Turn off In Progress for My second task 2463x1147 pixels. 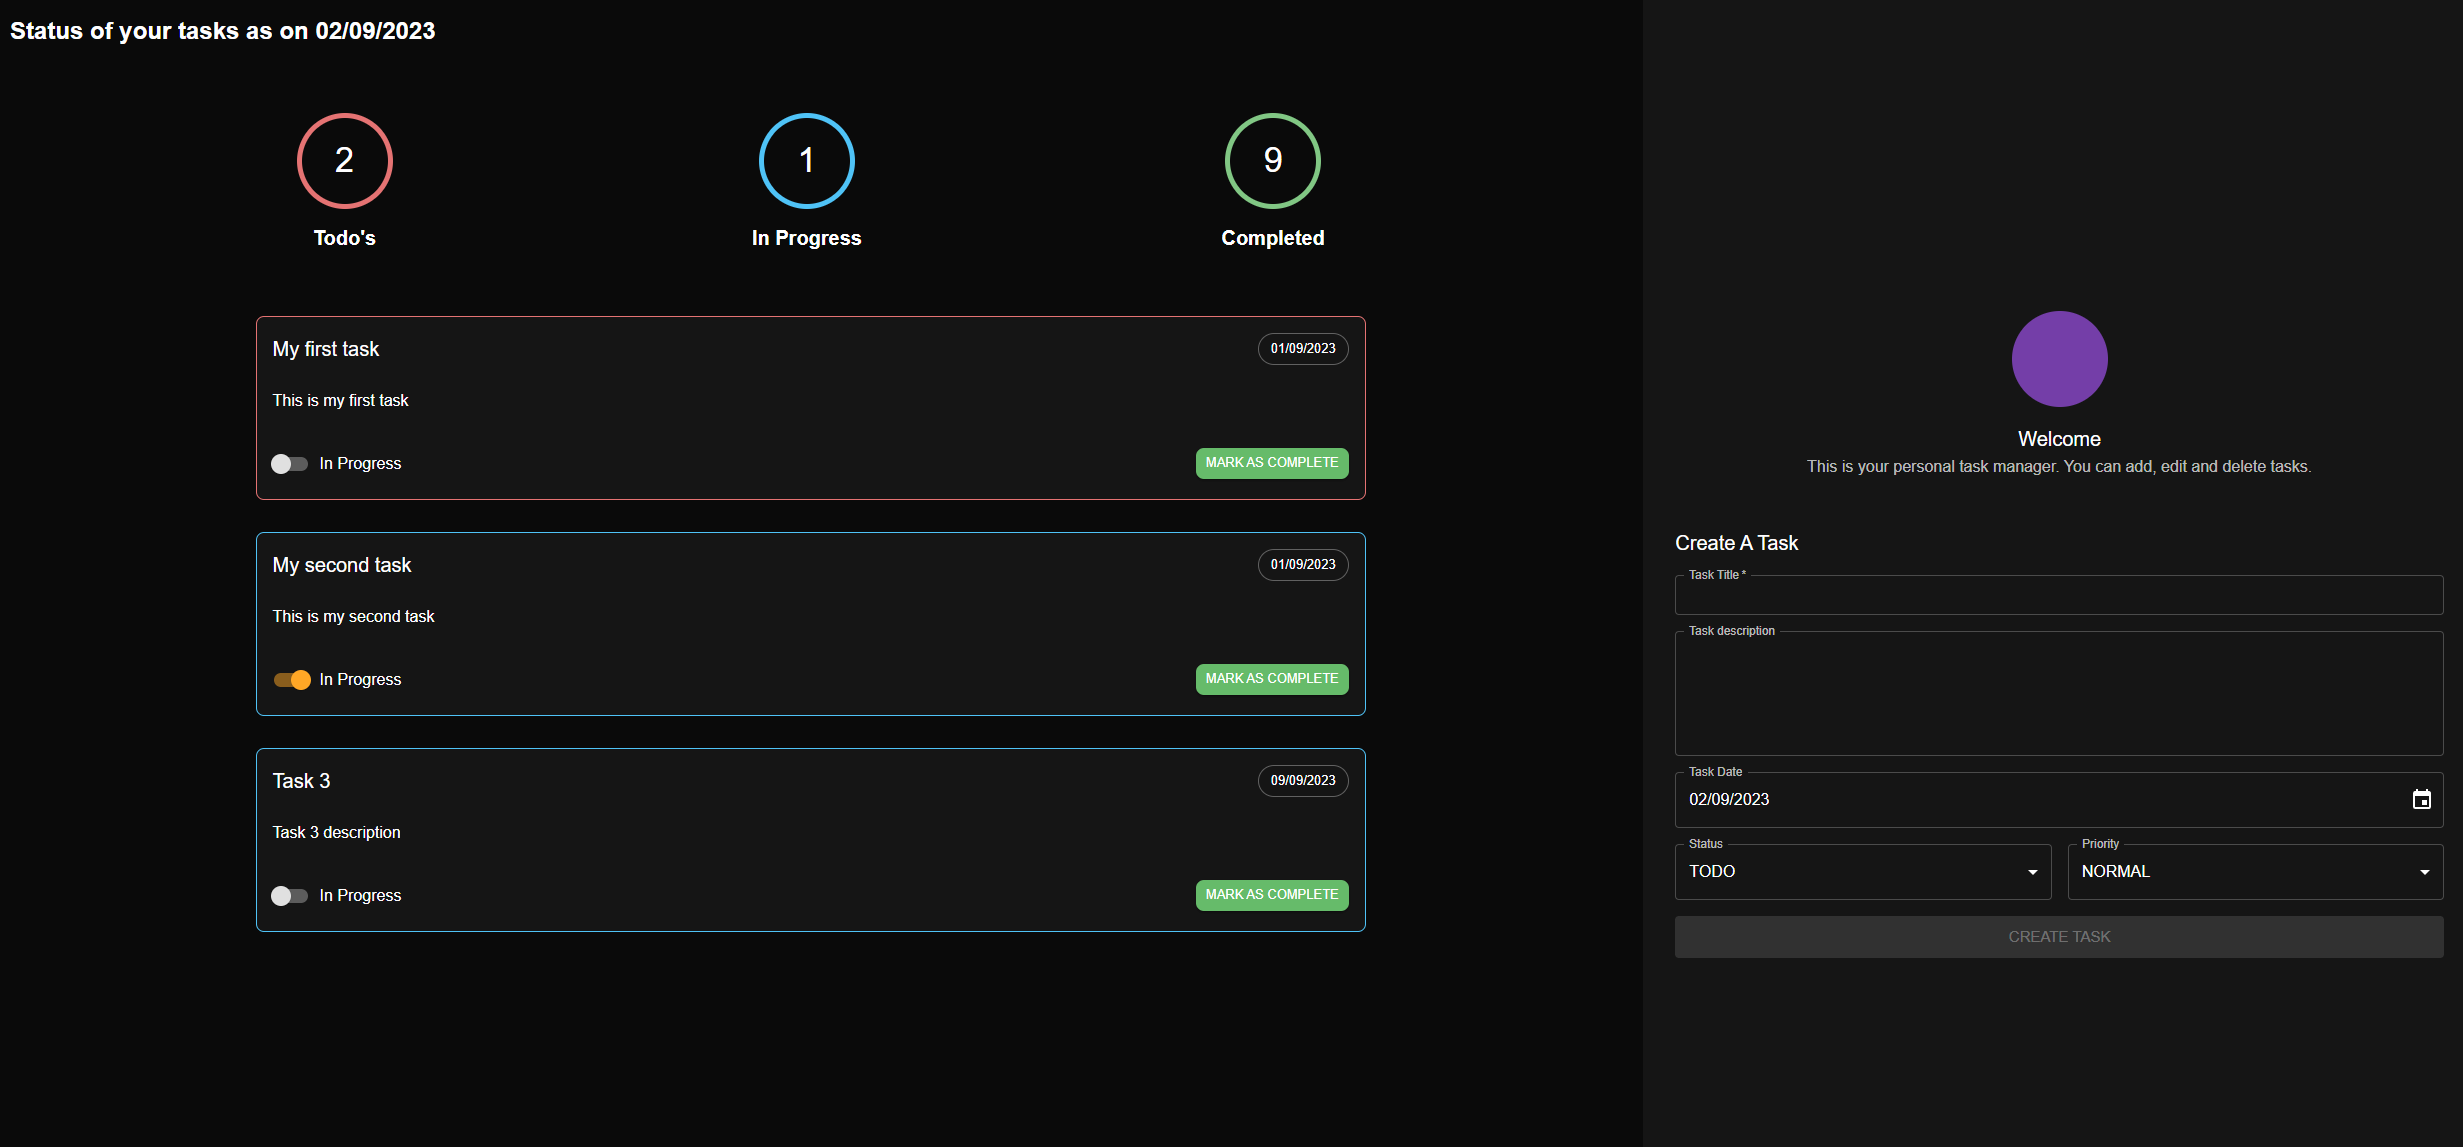(292, 680)
